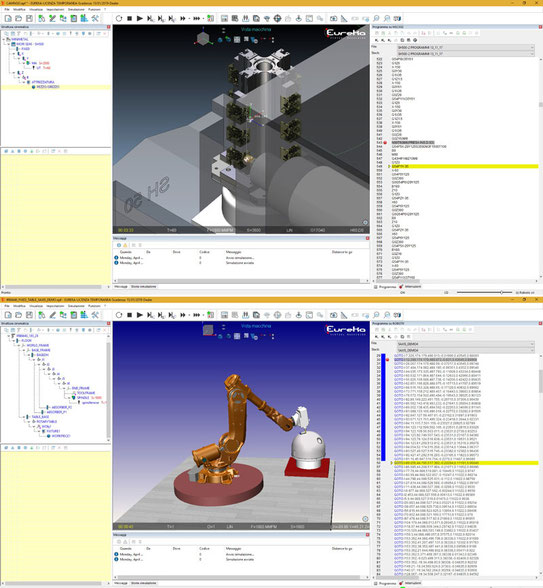Click the triple-arrow skip icon in bottom window
The height and width of the screenshot is (588, 543).
click(x=196, y=315)
